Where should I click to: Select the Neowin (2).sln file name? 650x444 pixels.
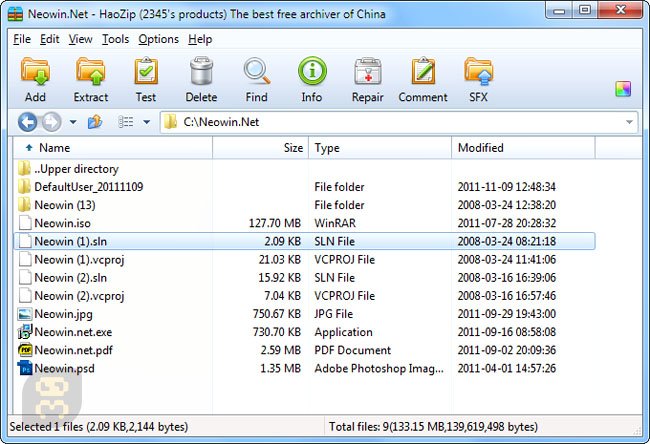coord(70,278)
